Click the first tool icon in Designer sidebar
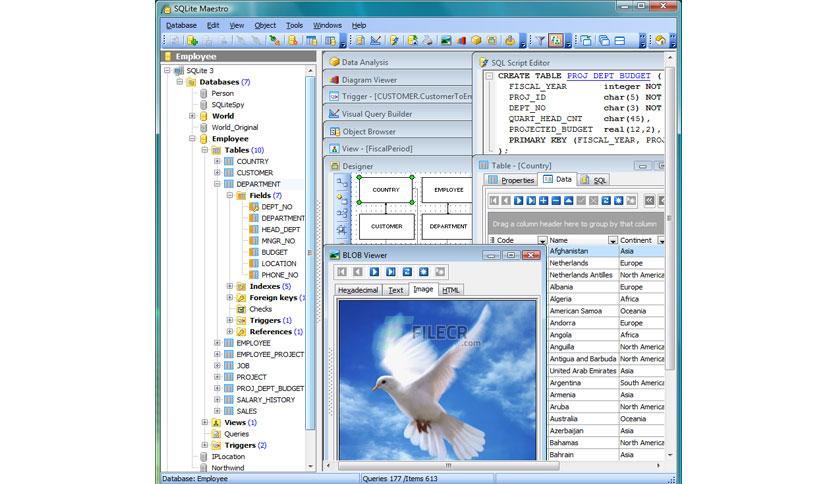 [342, 183]
